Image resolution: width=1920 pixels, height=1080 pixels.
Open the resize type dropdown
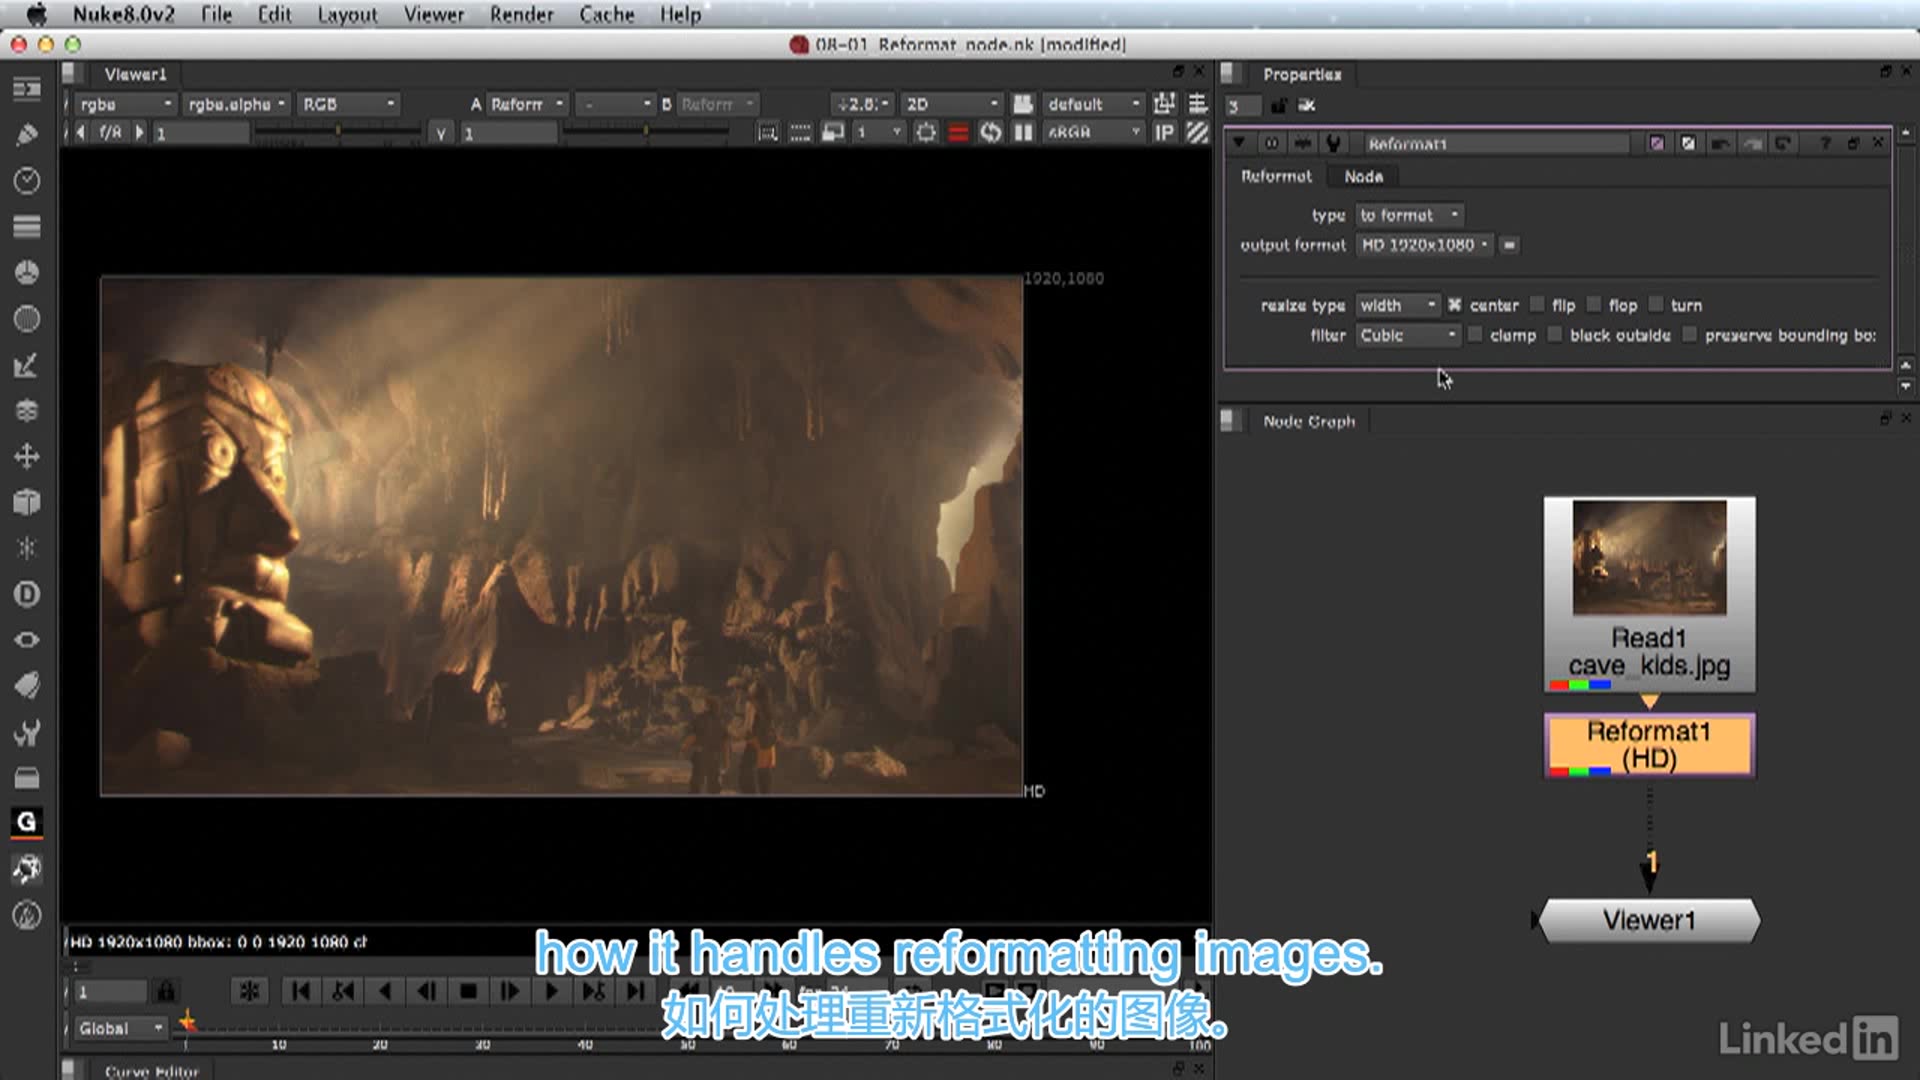pyautogui.click(x=1398, y=305)
